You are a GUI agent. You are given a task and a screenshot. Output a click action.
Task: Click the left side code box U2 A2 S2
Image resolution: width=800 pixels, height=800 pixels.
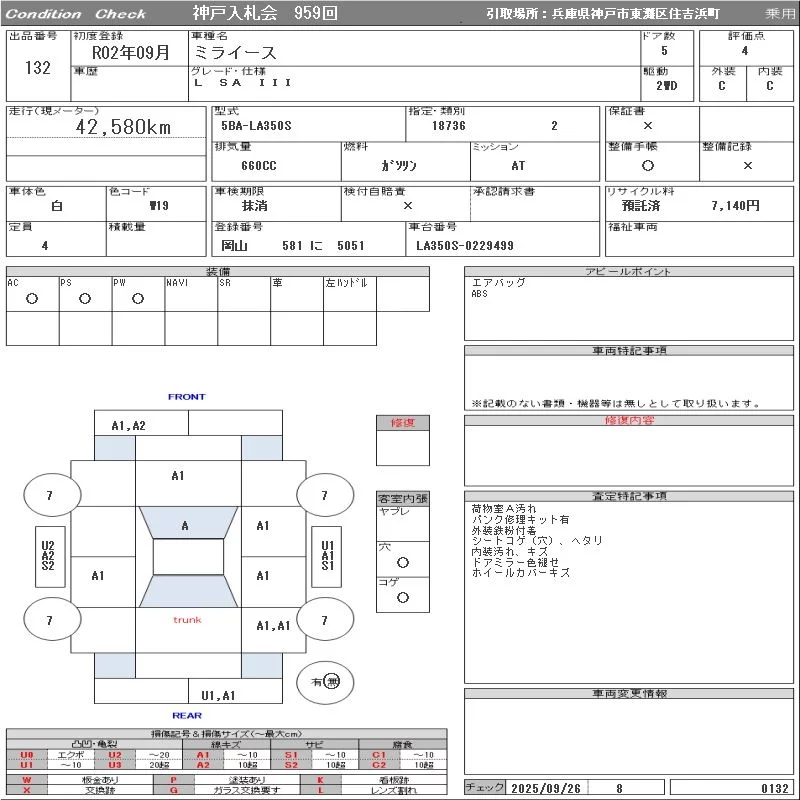(50, 556)
